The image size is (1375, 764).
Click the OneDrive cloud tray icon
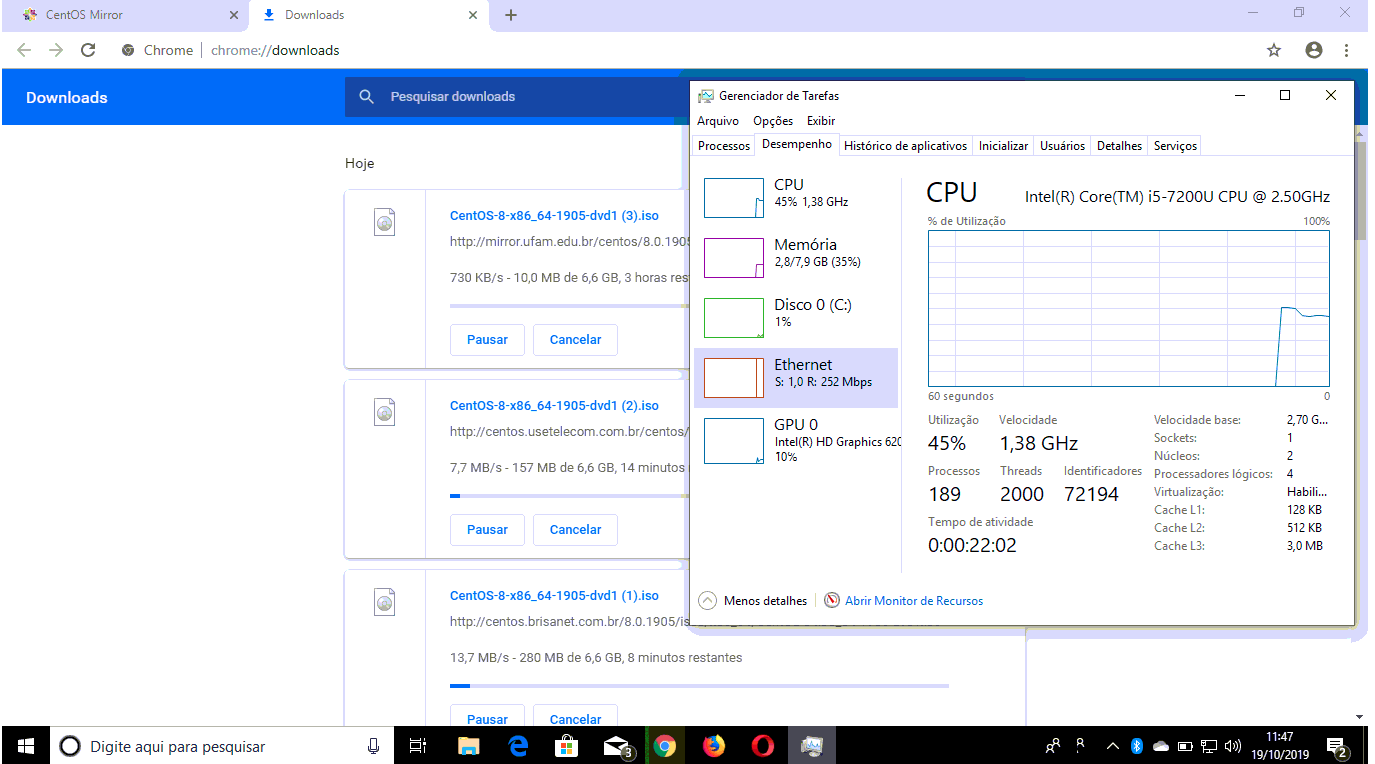(1161, 746)
